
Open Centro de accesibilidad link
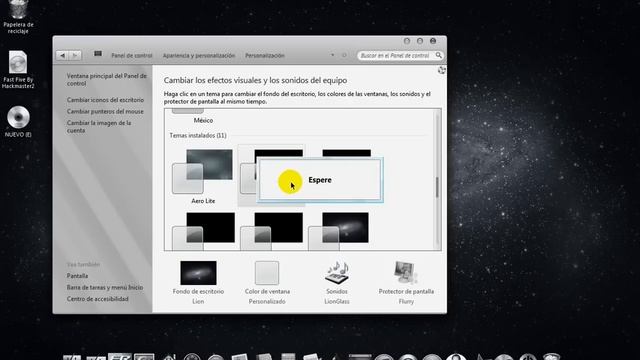98,299
